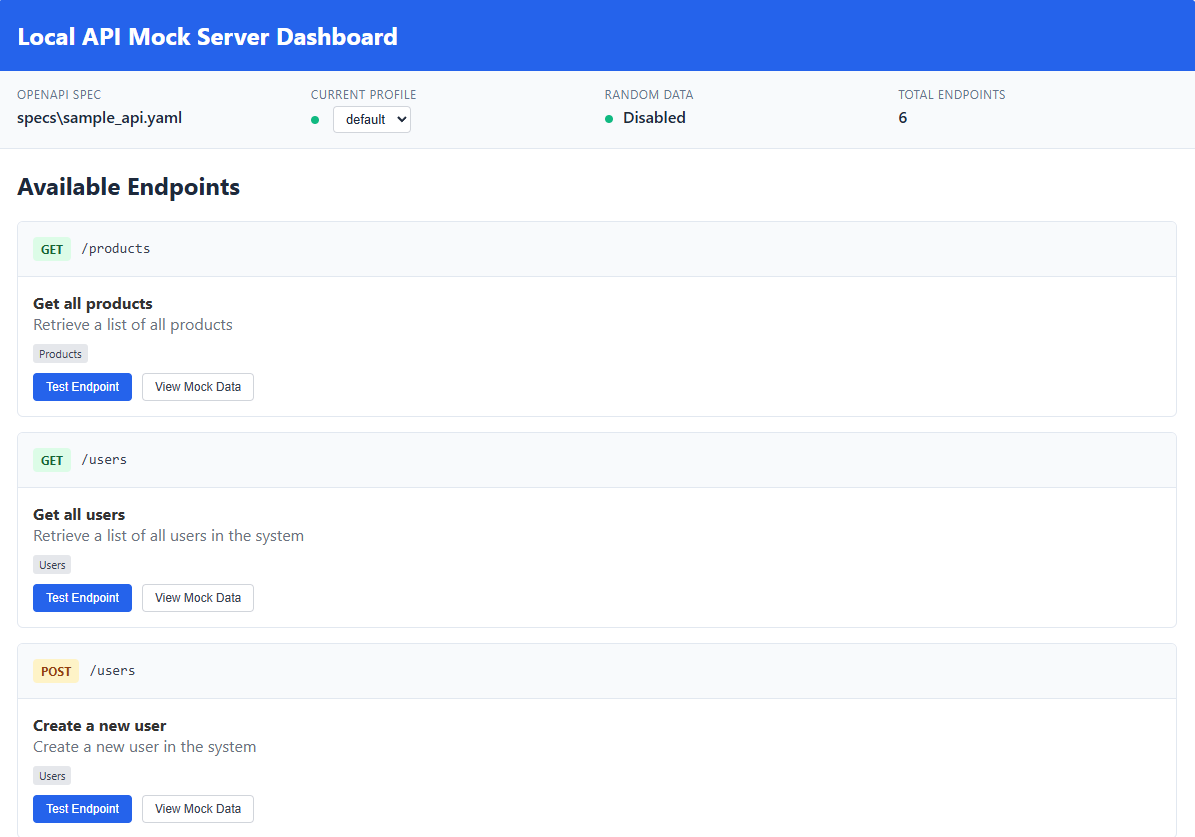
Task: Click the POST badge for /users
Action: (x=56, y=672)
